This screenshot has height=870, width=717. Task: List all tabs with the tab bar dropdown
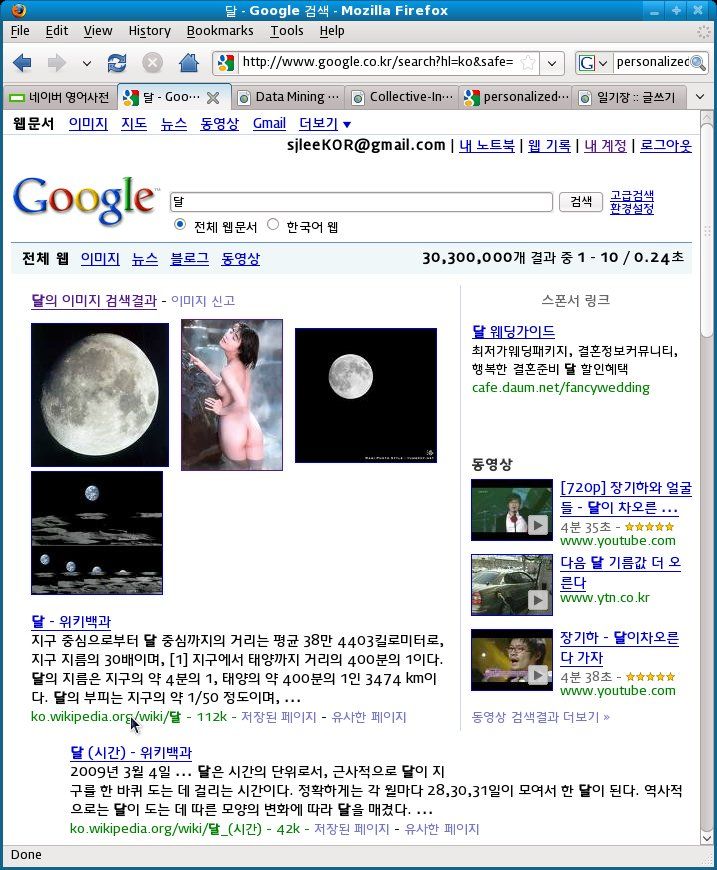[700, 97]
